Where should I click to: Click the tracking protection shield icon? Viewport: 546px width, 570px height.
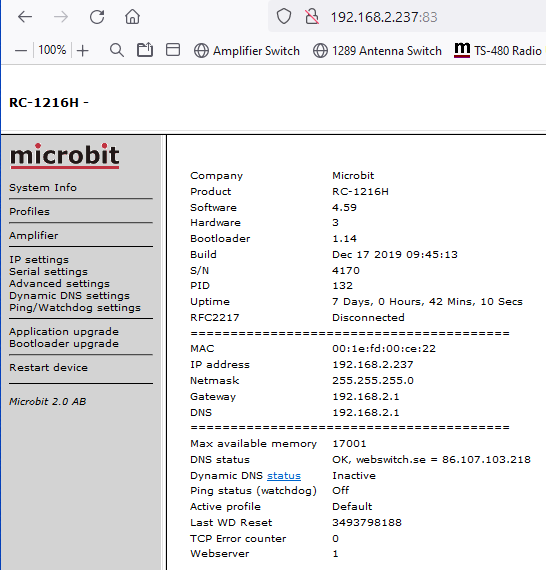coord(284,16)
